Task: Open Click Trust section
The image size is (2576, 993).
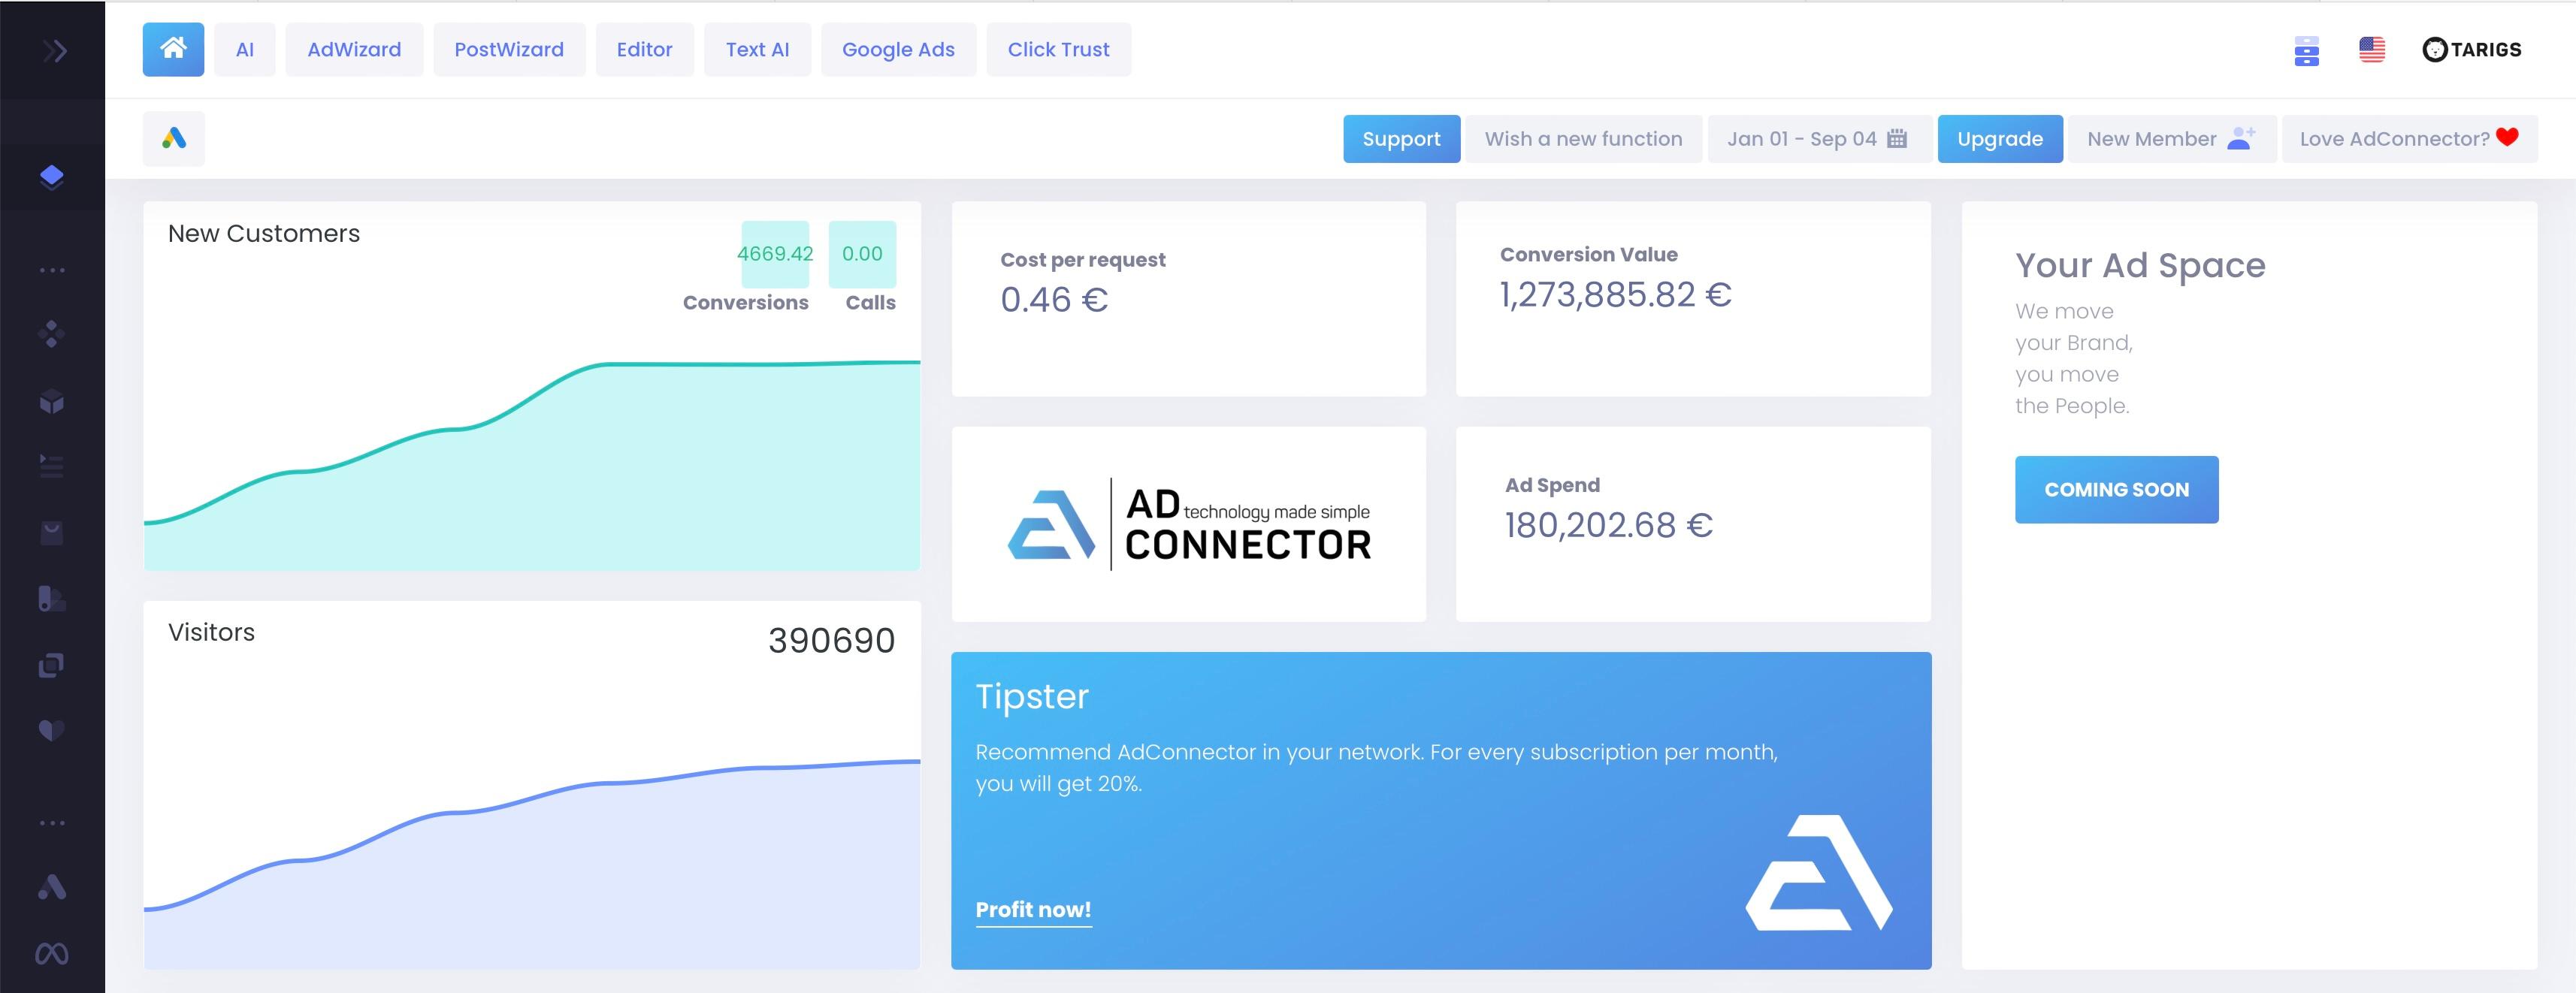Action: click(x=1058, y=47)
